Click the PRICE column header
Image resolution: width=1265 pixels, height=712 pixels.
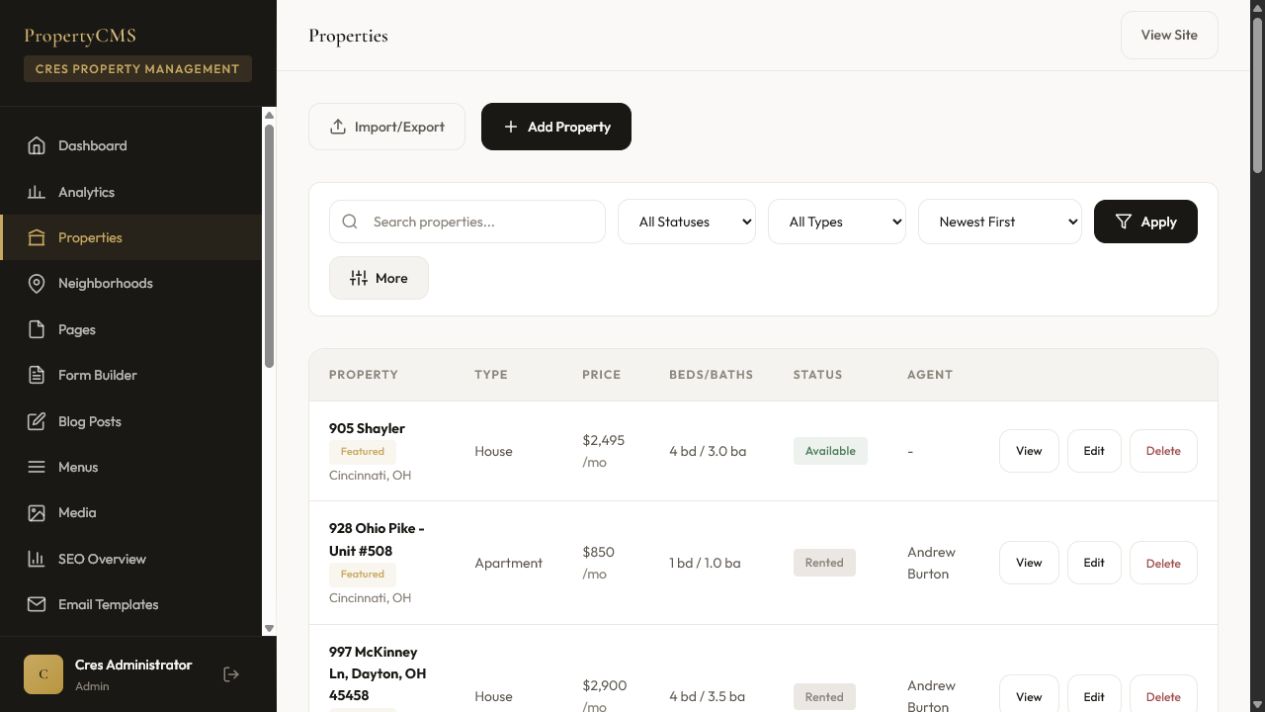(x=601, y=375)
